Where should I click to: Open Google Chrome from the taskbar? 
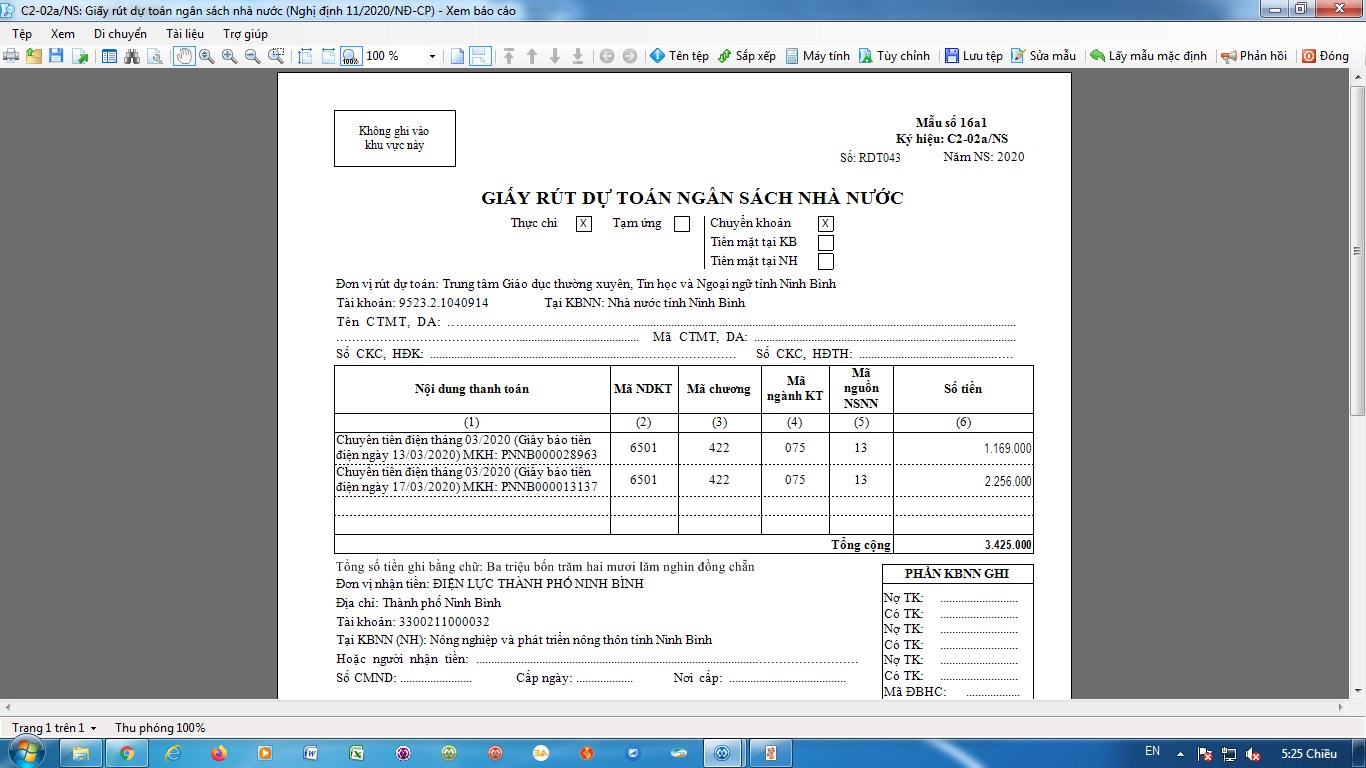click(x=127, y=753)
